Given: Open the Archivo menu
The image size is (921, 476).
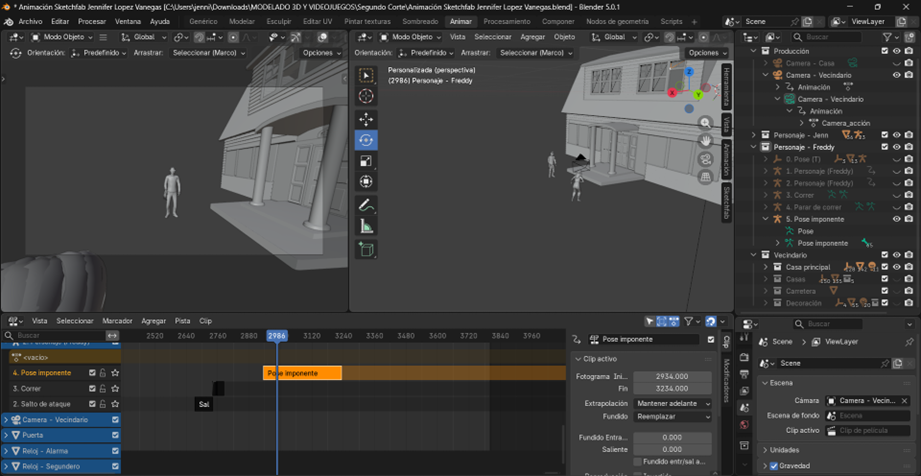Looking at the screenshot, I should click(x=30, y=21).
